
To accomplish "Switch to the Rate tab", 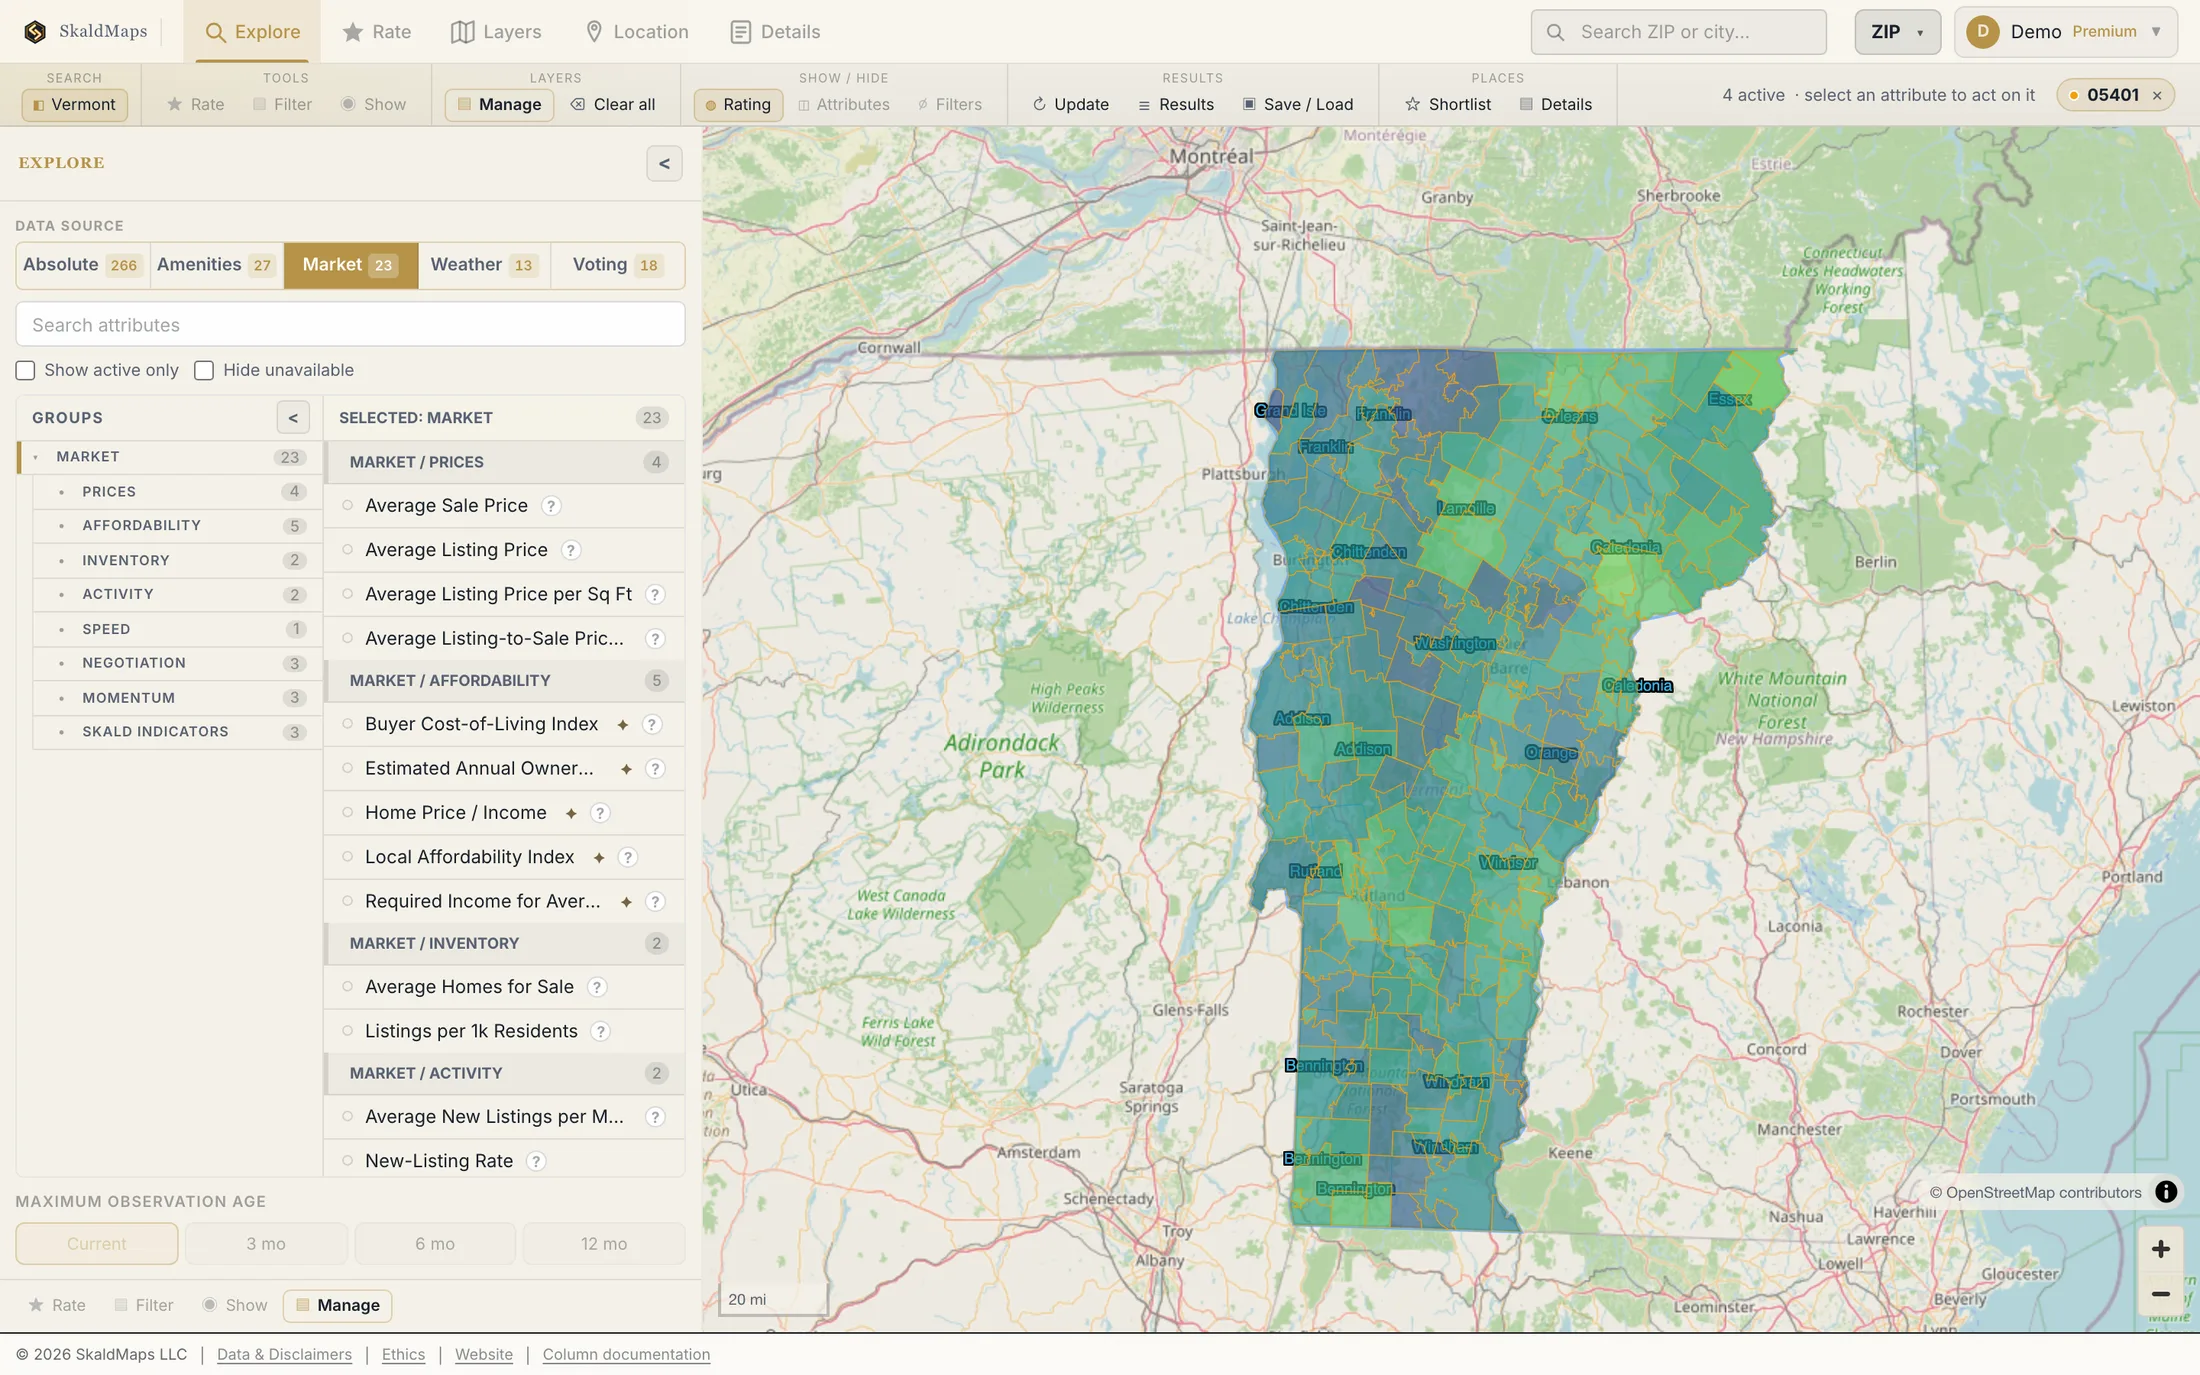I will coord(377,32).
